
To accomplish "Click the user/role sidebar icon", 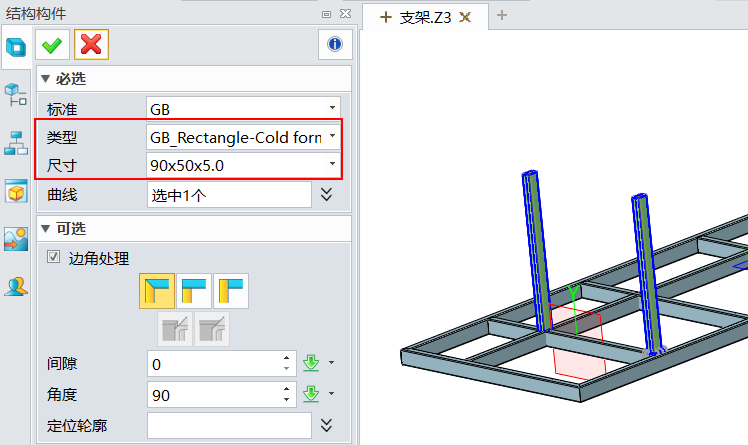I will tap(16, 286).
